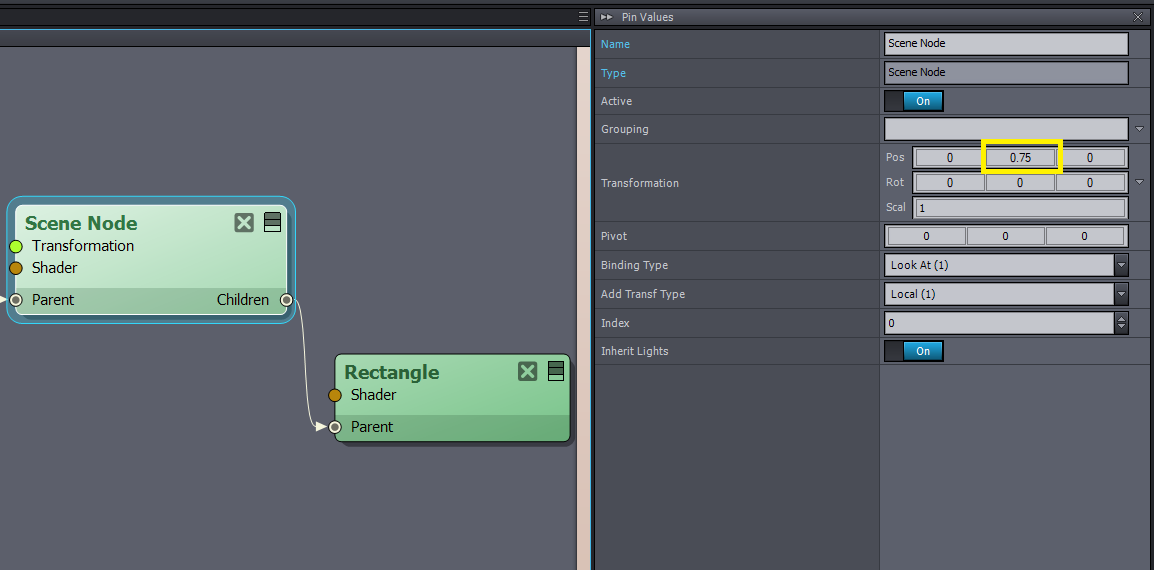Select the Rectangle node title

coord(392,372)
